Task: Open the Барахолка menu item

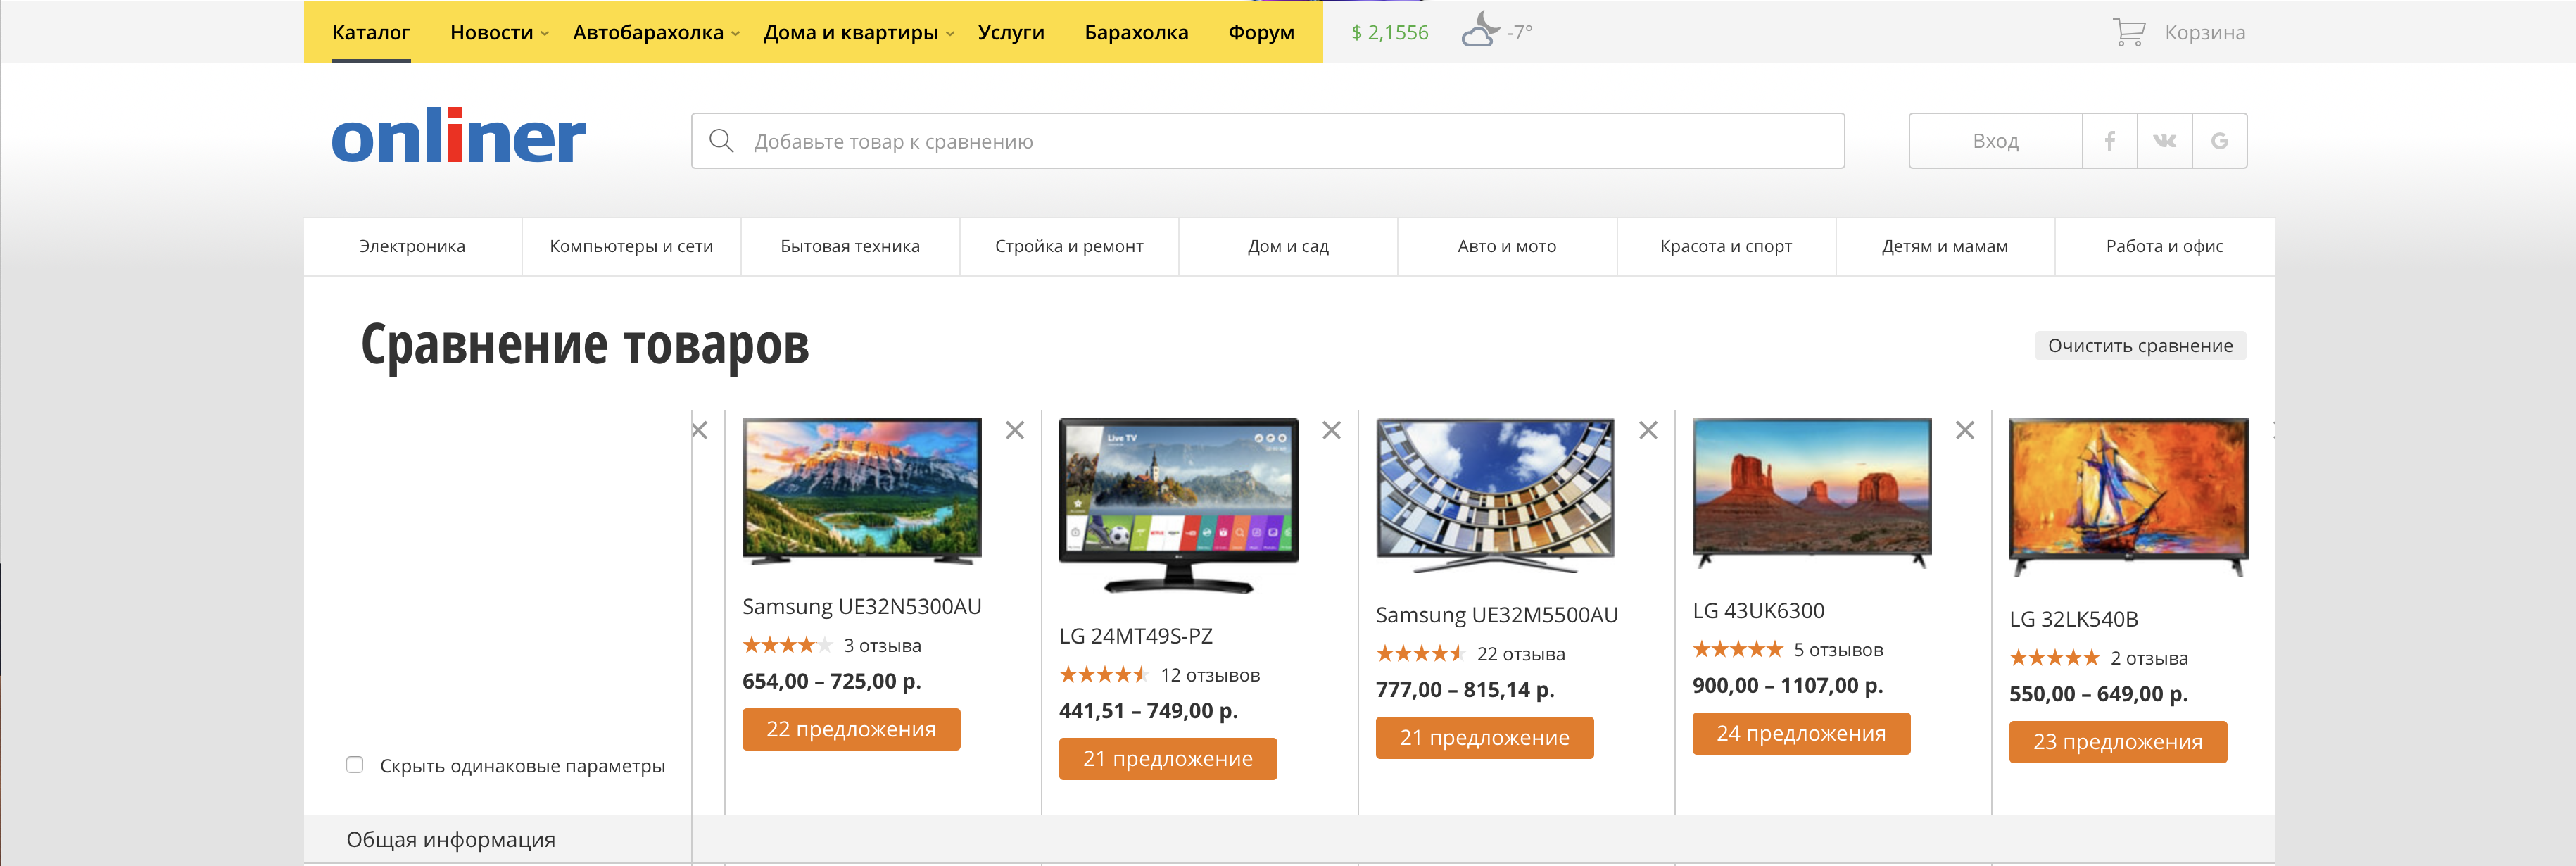Action: [1136, 32]
